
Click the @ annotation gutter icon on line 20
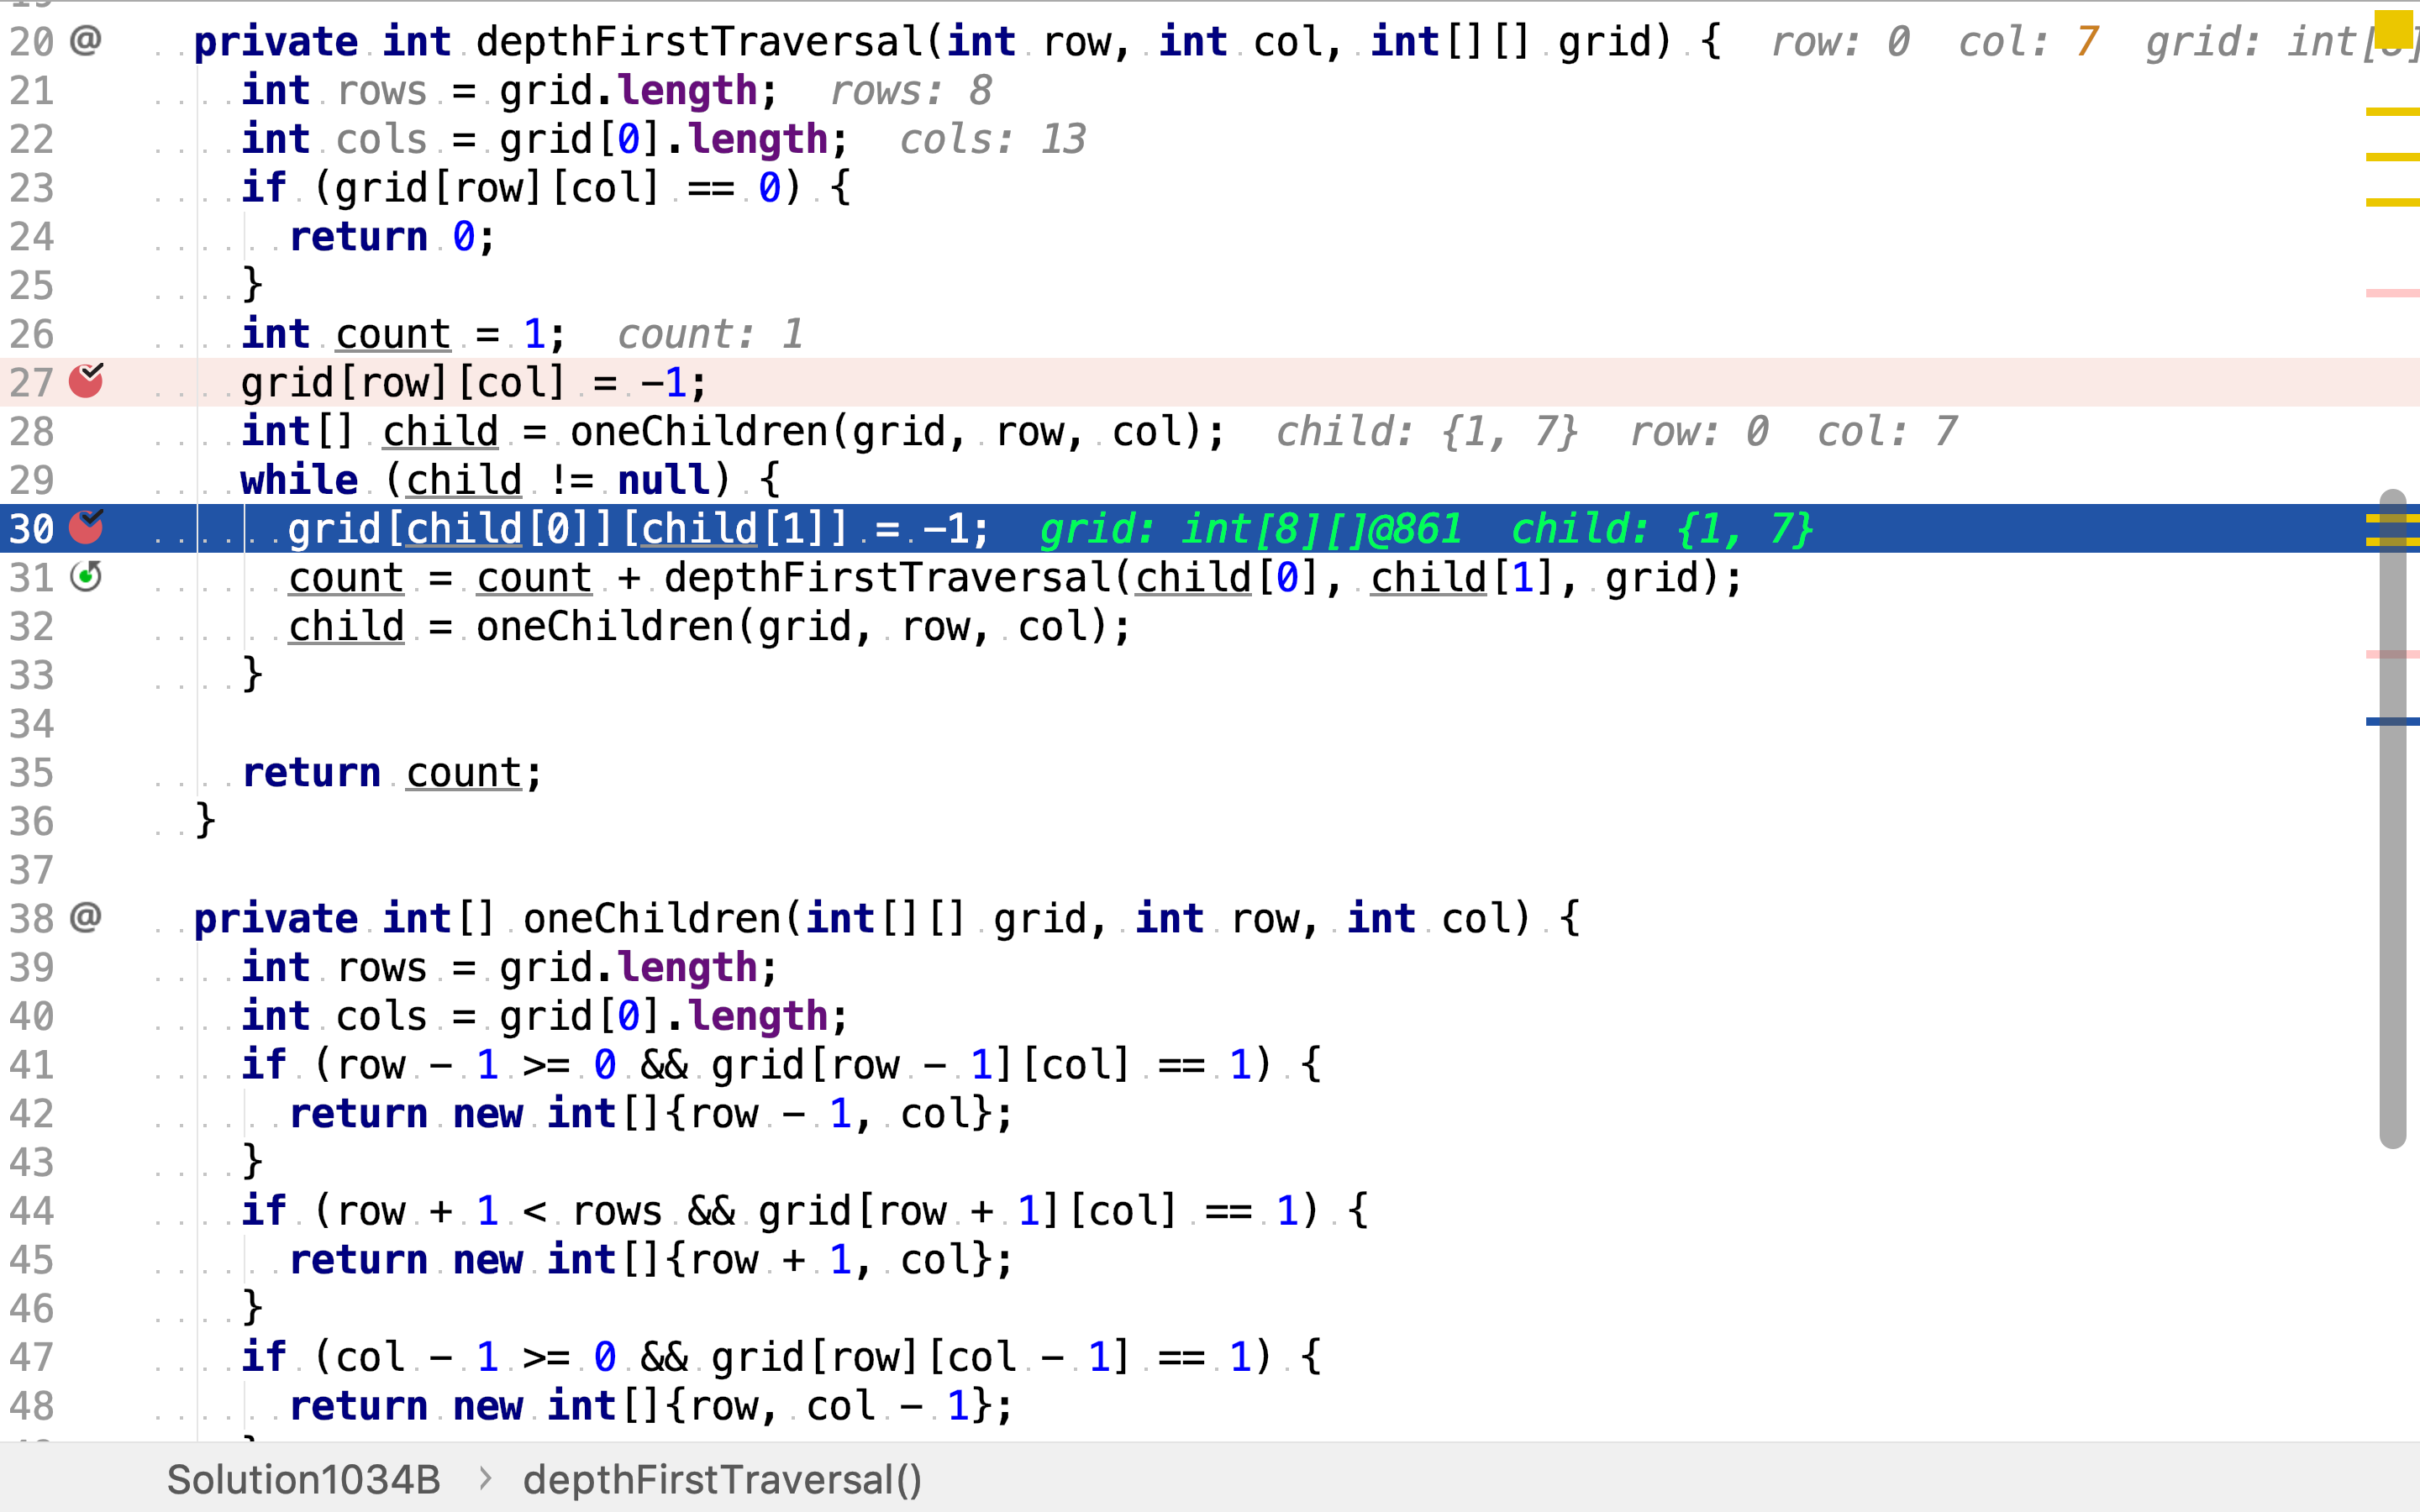click(x=87, y=41)
